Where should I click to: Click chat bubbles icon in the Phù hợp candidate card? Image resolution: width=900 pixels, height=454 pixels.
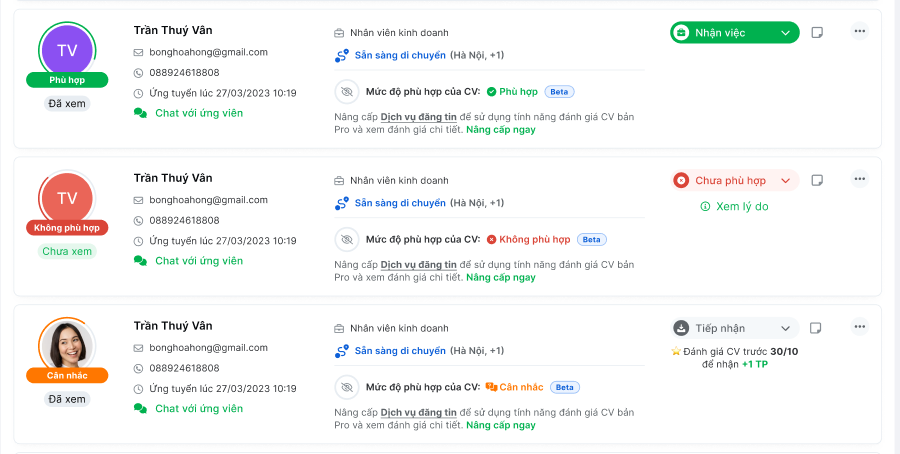point(140,113)
